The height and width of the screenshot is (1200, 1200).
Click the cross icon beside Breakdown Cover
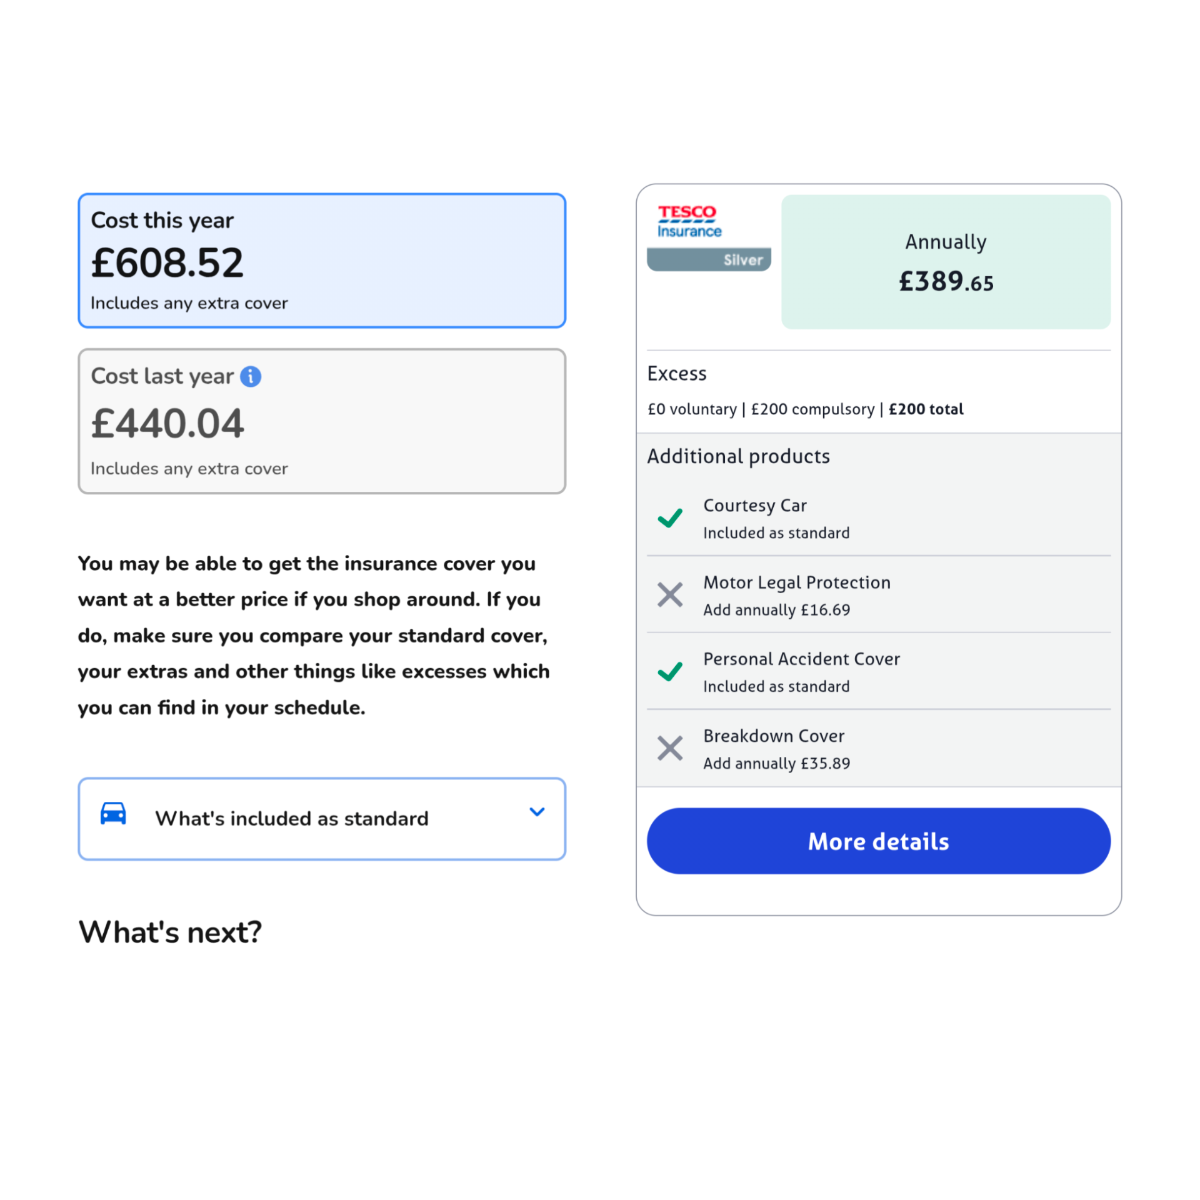(670, 748)
